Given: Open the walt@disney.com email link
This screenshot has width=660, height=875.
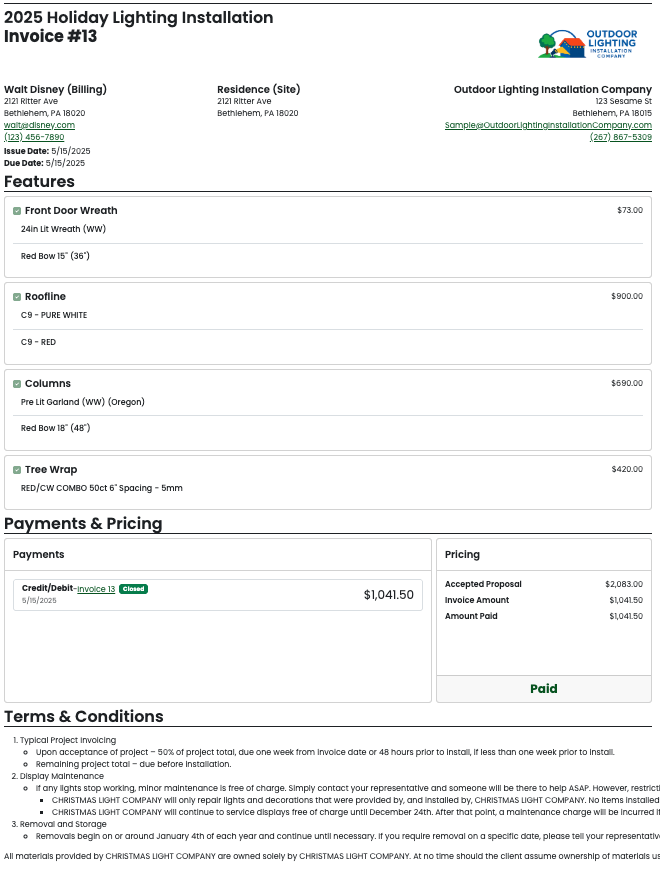Looking at the screenshot, I should pos(39,125).
